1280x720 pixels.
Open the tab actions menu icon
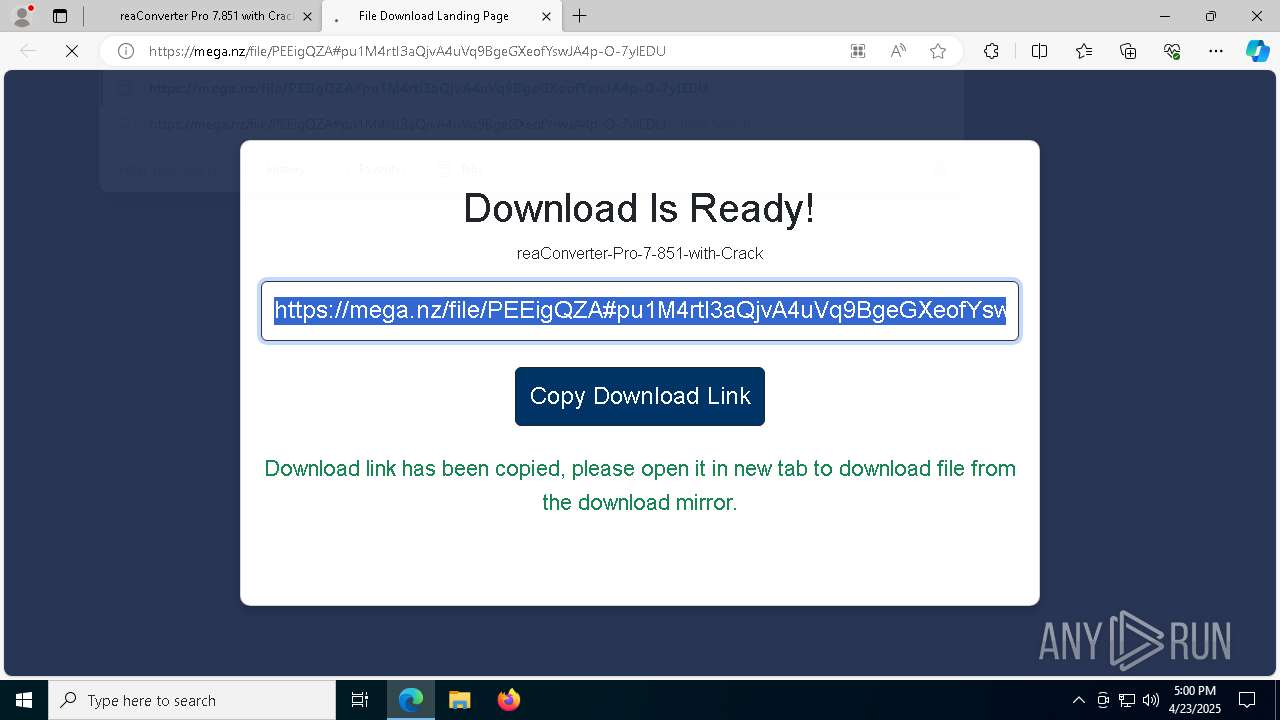coord(60,16)
